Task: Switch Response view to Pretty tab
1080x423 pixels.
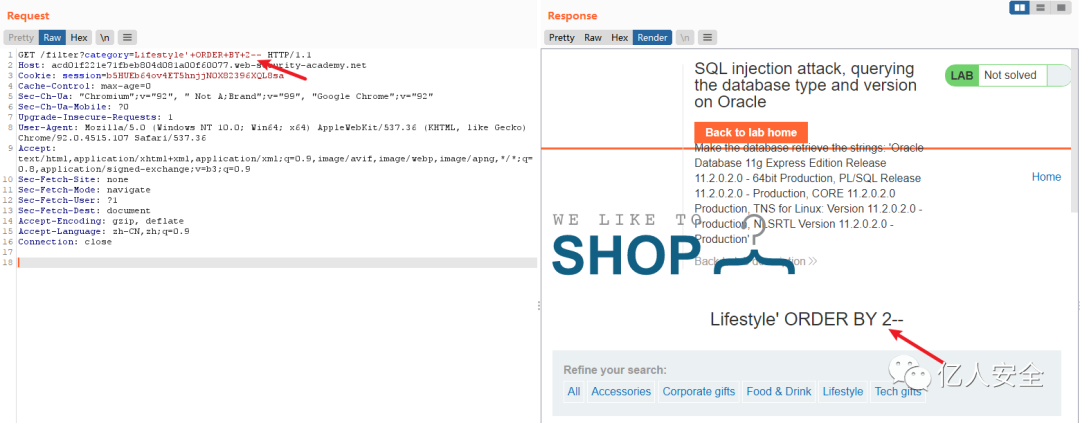Action: pyautogui.click(x=561, y=37)
